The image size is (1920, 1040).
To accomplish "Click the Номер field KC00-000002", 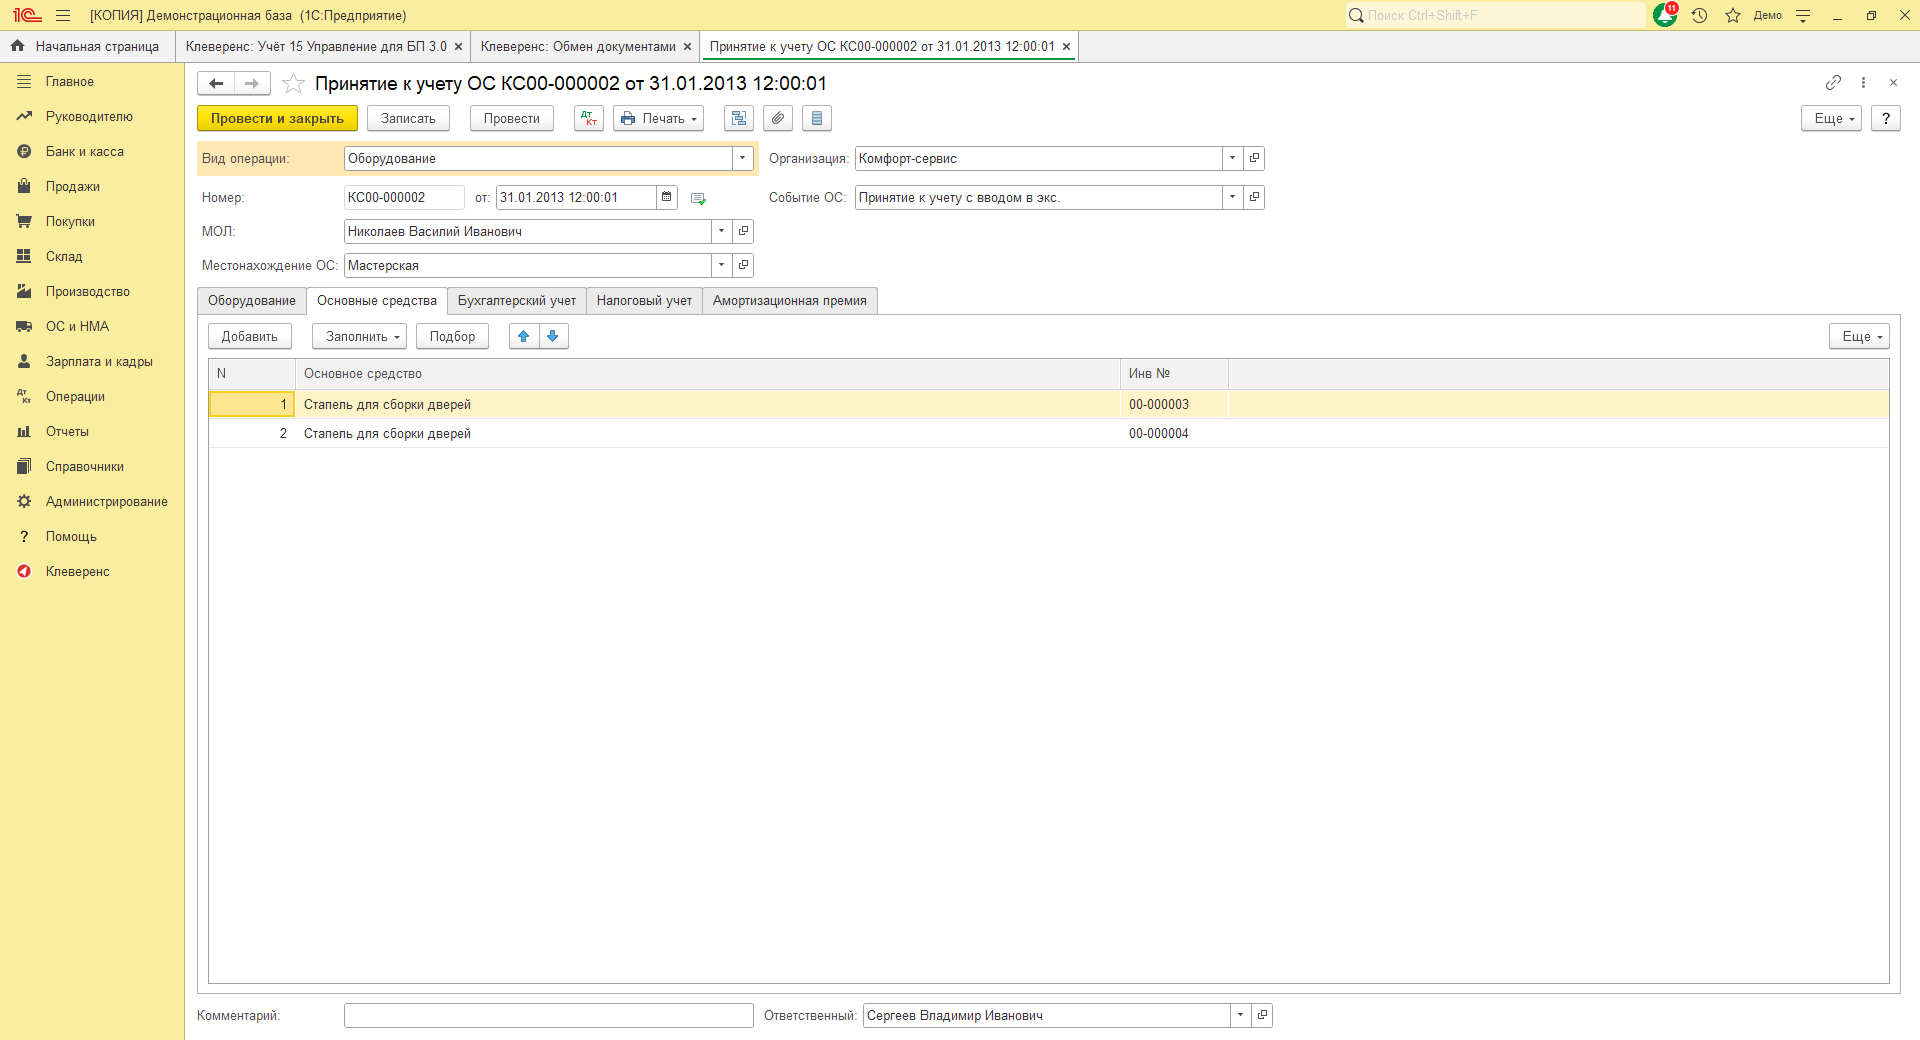I will (404, 197).
